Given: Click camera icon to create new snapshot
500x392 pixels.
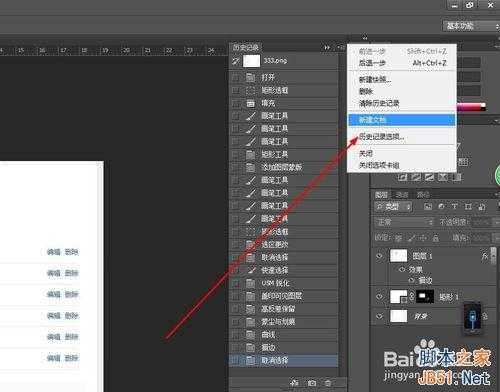Looking at the screenshot, I should coord(312,383).
